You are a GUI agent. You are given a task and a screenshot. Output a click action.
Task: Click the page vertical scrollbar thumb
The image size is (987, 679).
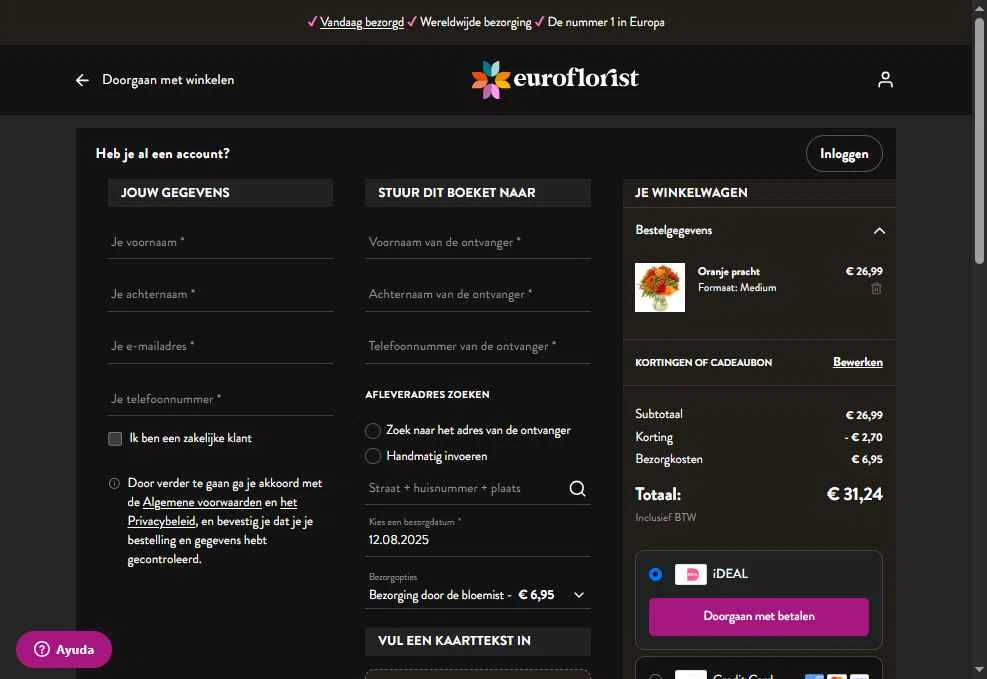point(979,140)
